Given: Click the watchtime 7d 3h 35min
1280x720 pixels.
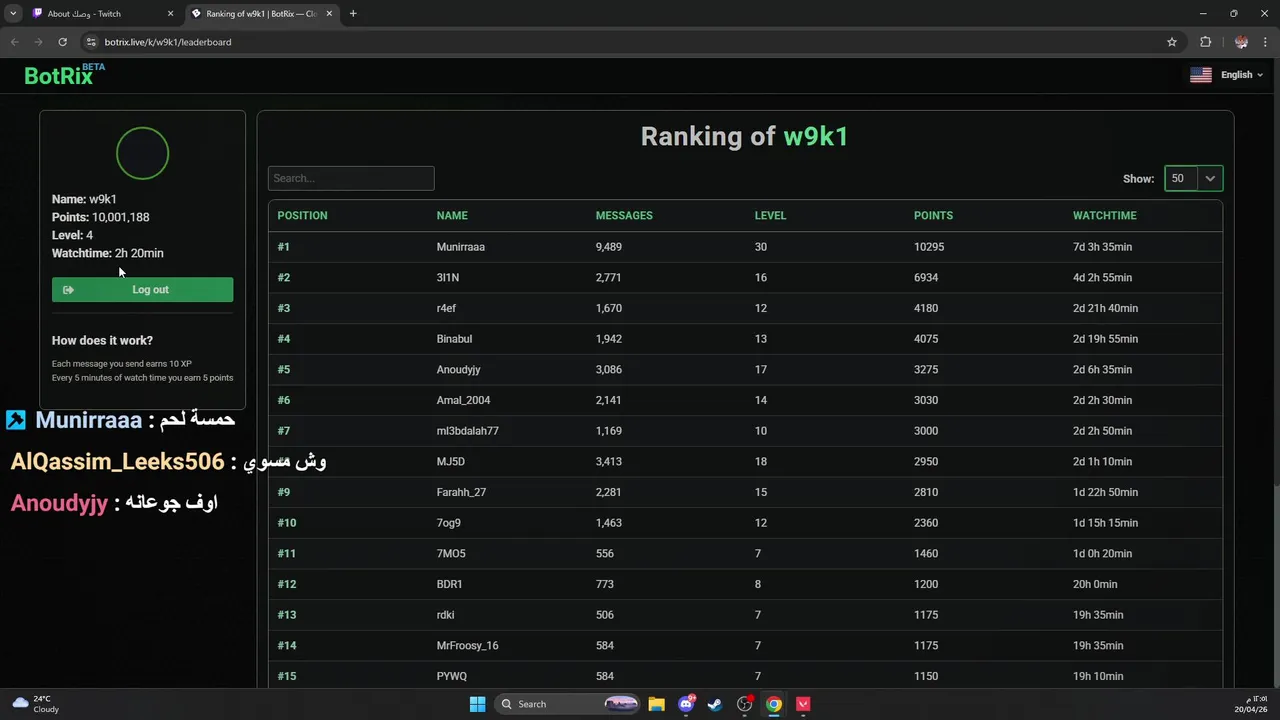Looking at the screenshot, I should click(x=1103, y=247).
